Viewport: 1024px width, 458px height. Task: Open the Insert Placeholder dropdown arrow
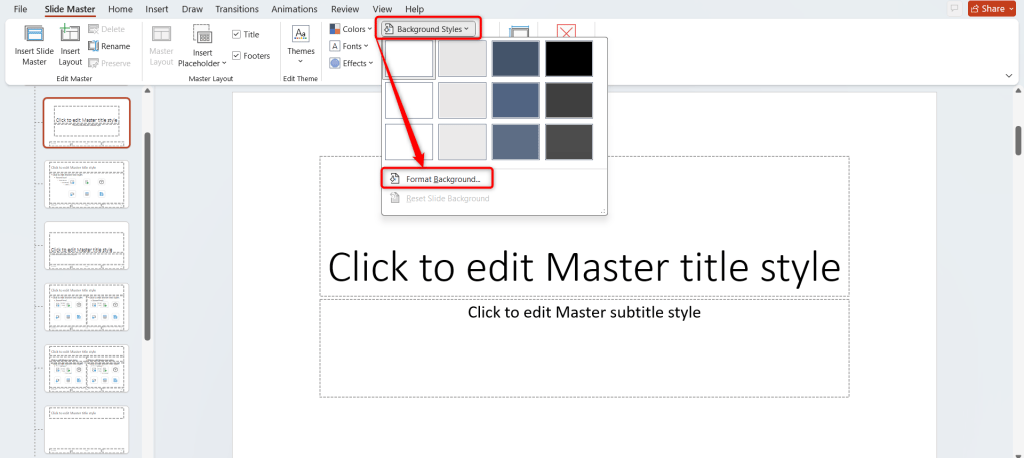pos(225,63)
